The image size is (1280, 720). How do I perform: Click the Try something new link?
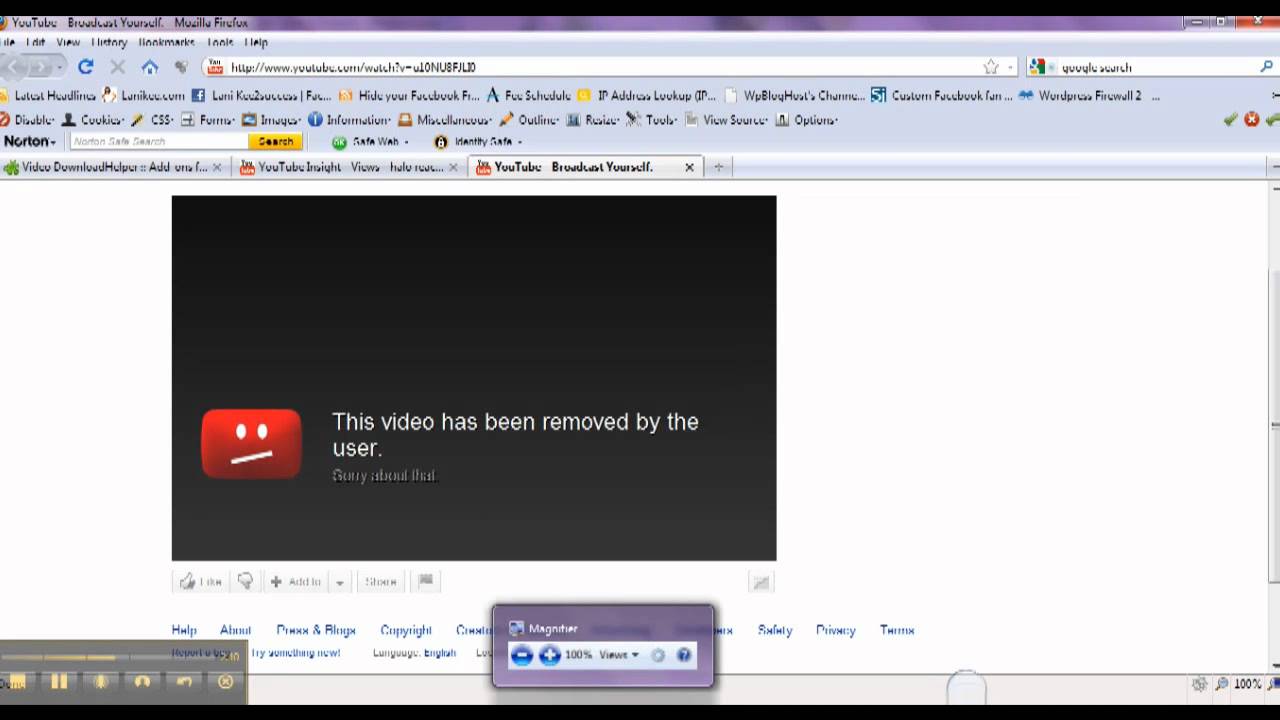click(296, 653)
